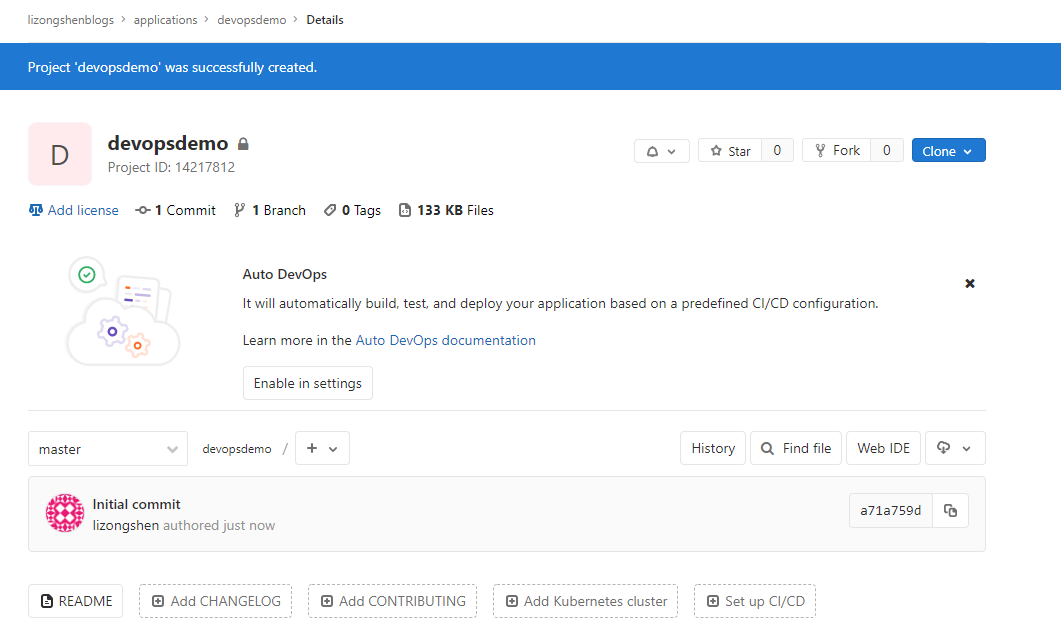Open commit History
Image resolution: width=1061 pixels, height=630 pixels.
pos(713,449)
